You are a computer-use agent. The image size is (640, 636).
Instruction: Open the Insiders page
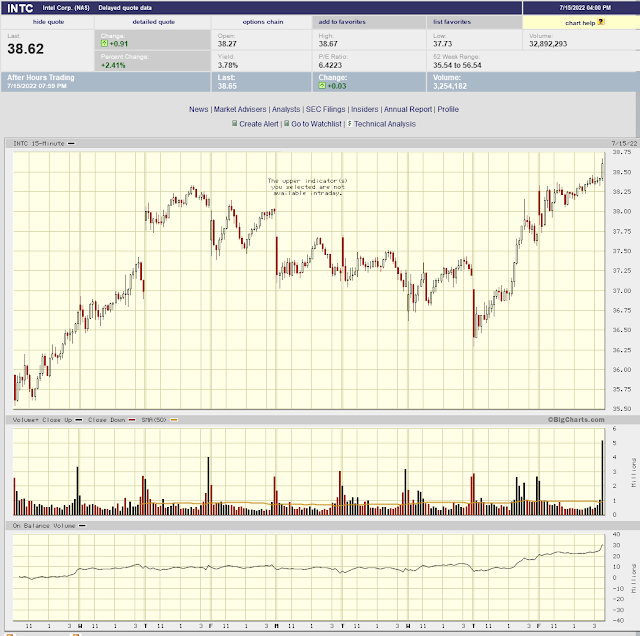(364, 109)
